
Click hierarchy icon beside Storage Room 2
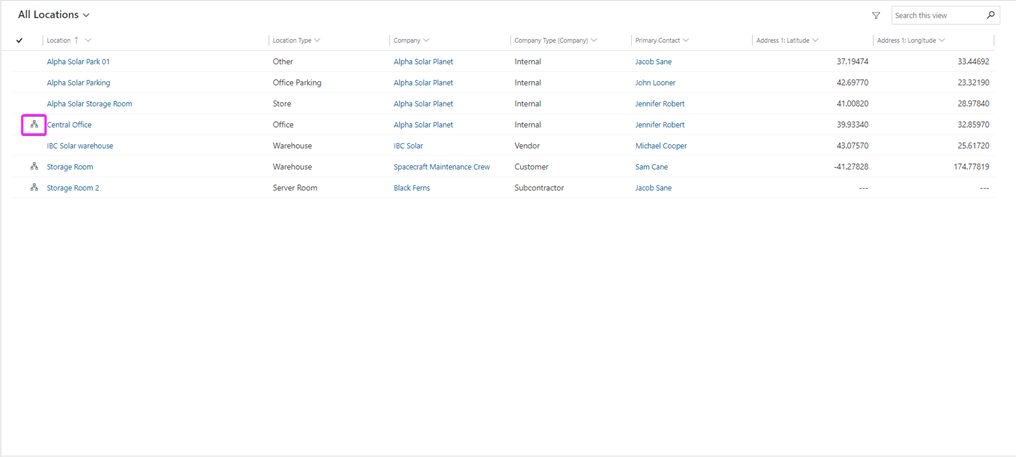pos(34,188)
